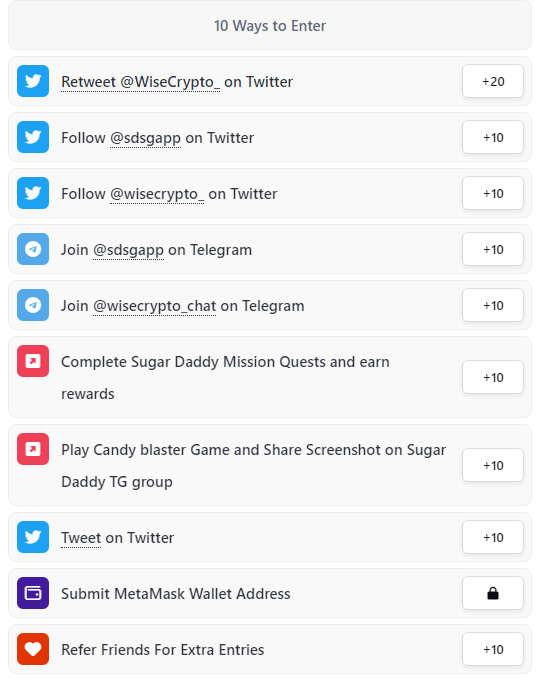Click Telegram icon for Join @wisecrypto_chat

pos(33,305)
